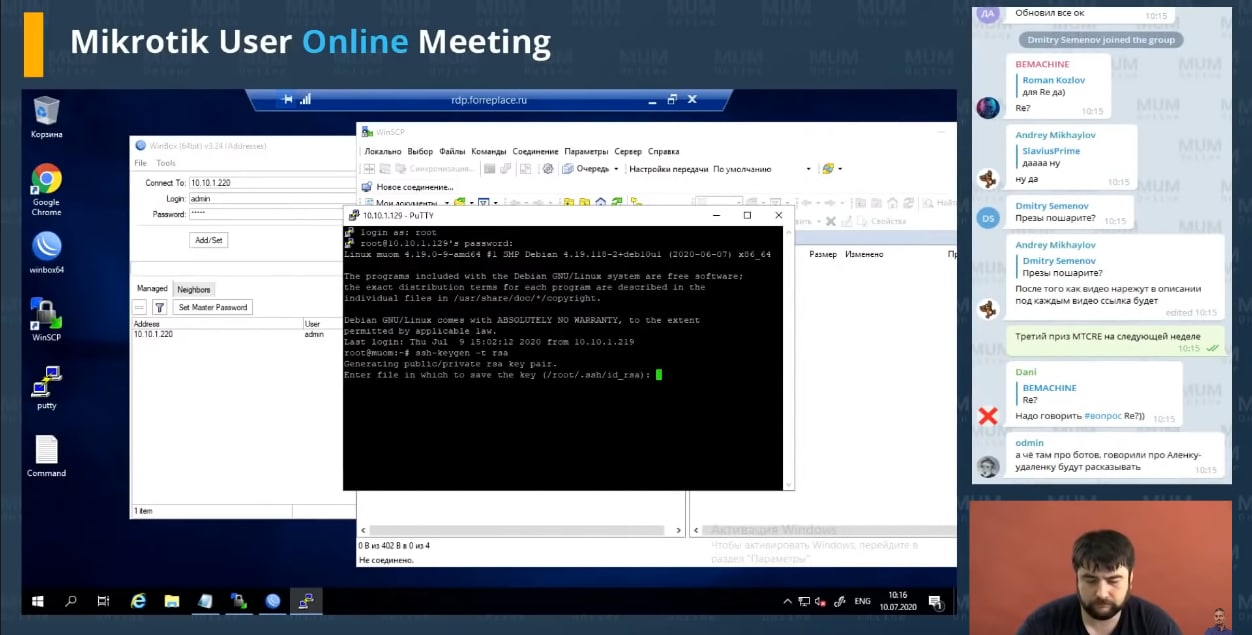1252x635 pixels.
Task: Open the Google Chrome desktop icon
Action: point(46,189)
